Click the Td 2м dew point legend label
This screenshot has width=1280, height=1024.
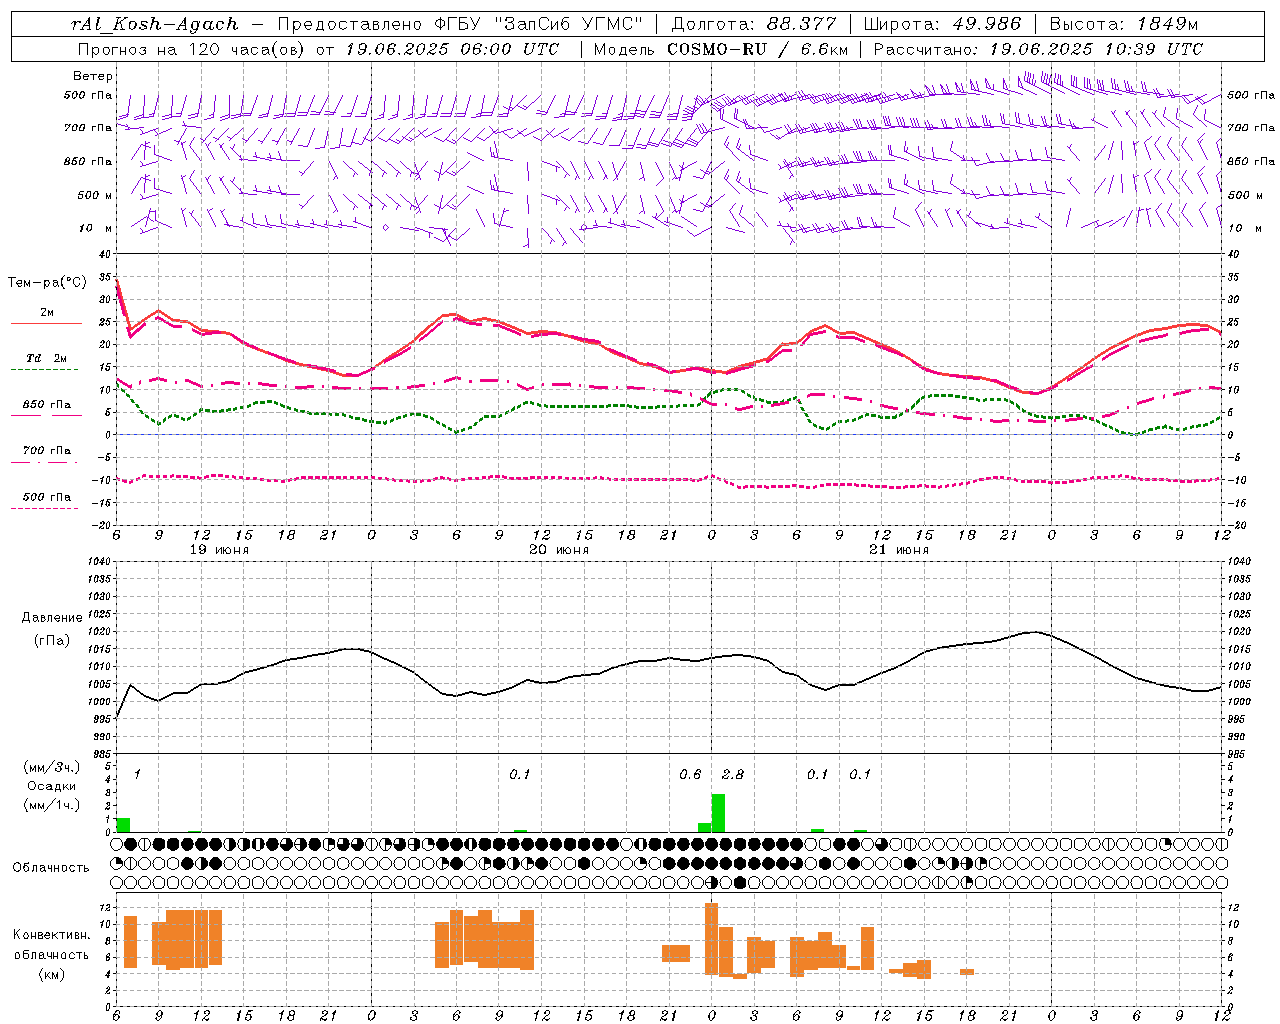click(x=47, y=358)
